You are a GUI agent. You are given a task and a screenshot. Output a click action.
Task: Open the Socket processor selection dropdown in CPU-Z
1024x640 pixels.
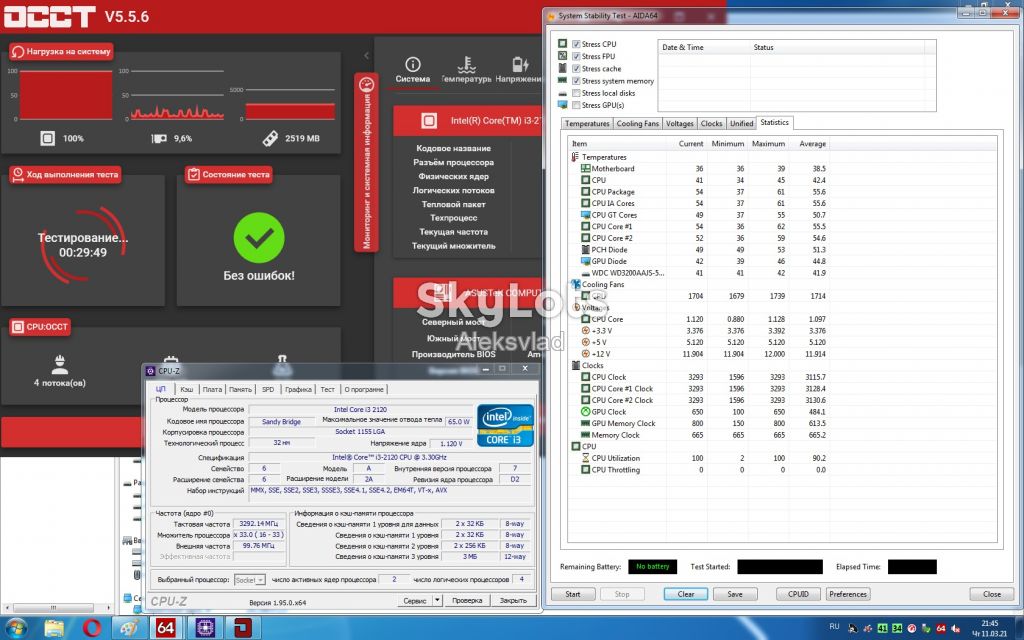click(249, 580)
